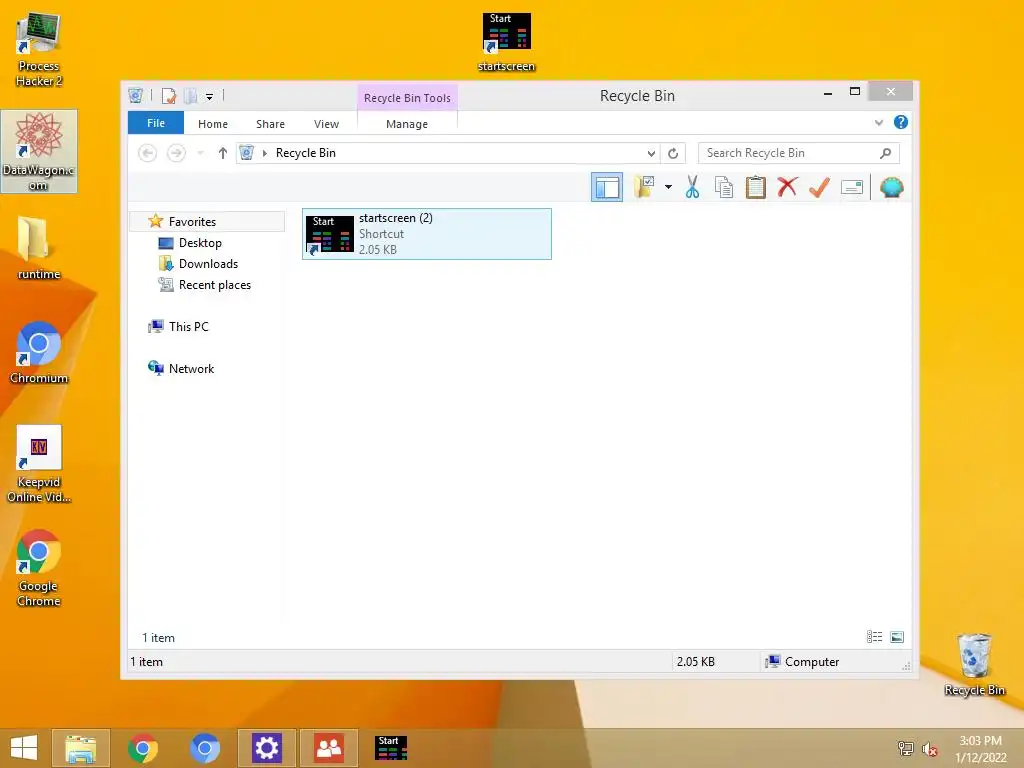Switch to the Home ribbon tab
The height and width of the screenshot is (768, 1024).
[213, 124]
